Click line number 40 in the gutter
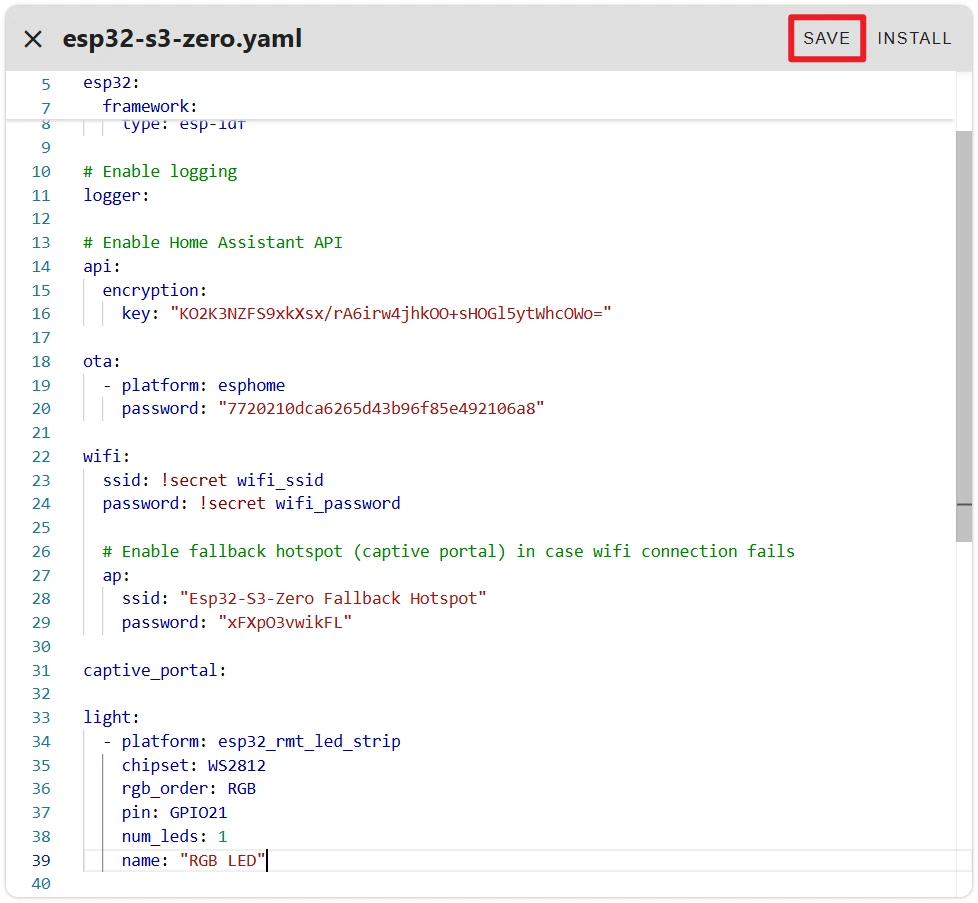The image size is (978, 903). [x=41, y=883]
